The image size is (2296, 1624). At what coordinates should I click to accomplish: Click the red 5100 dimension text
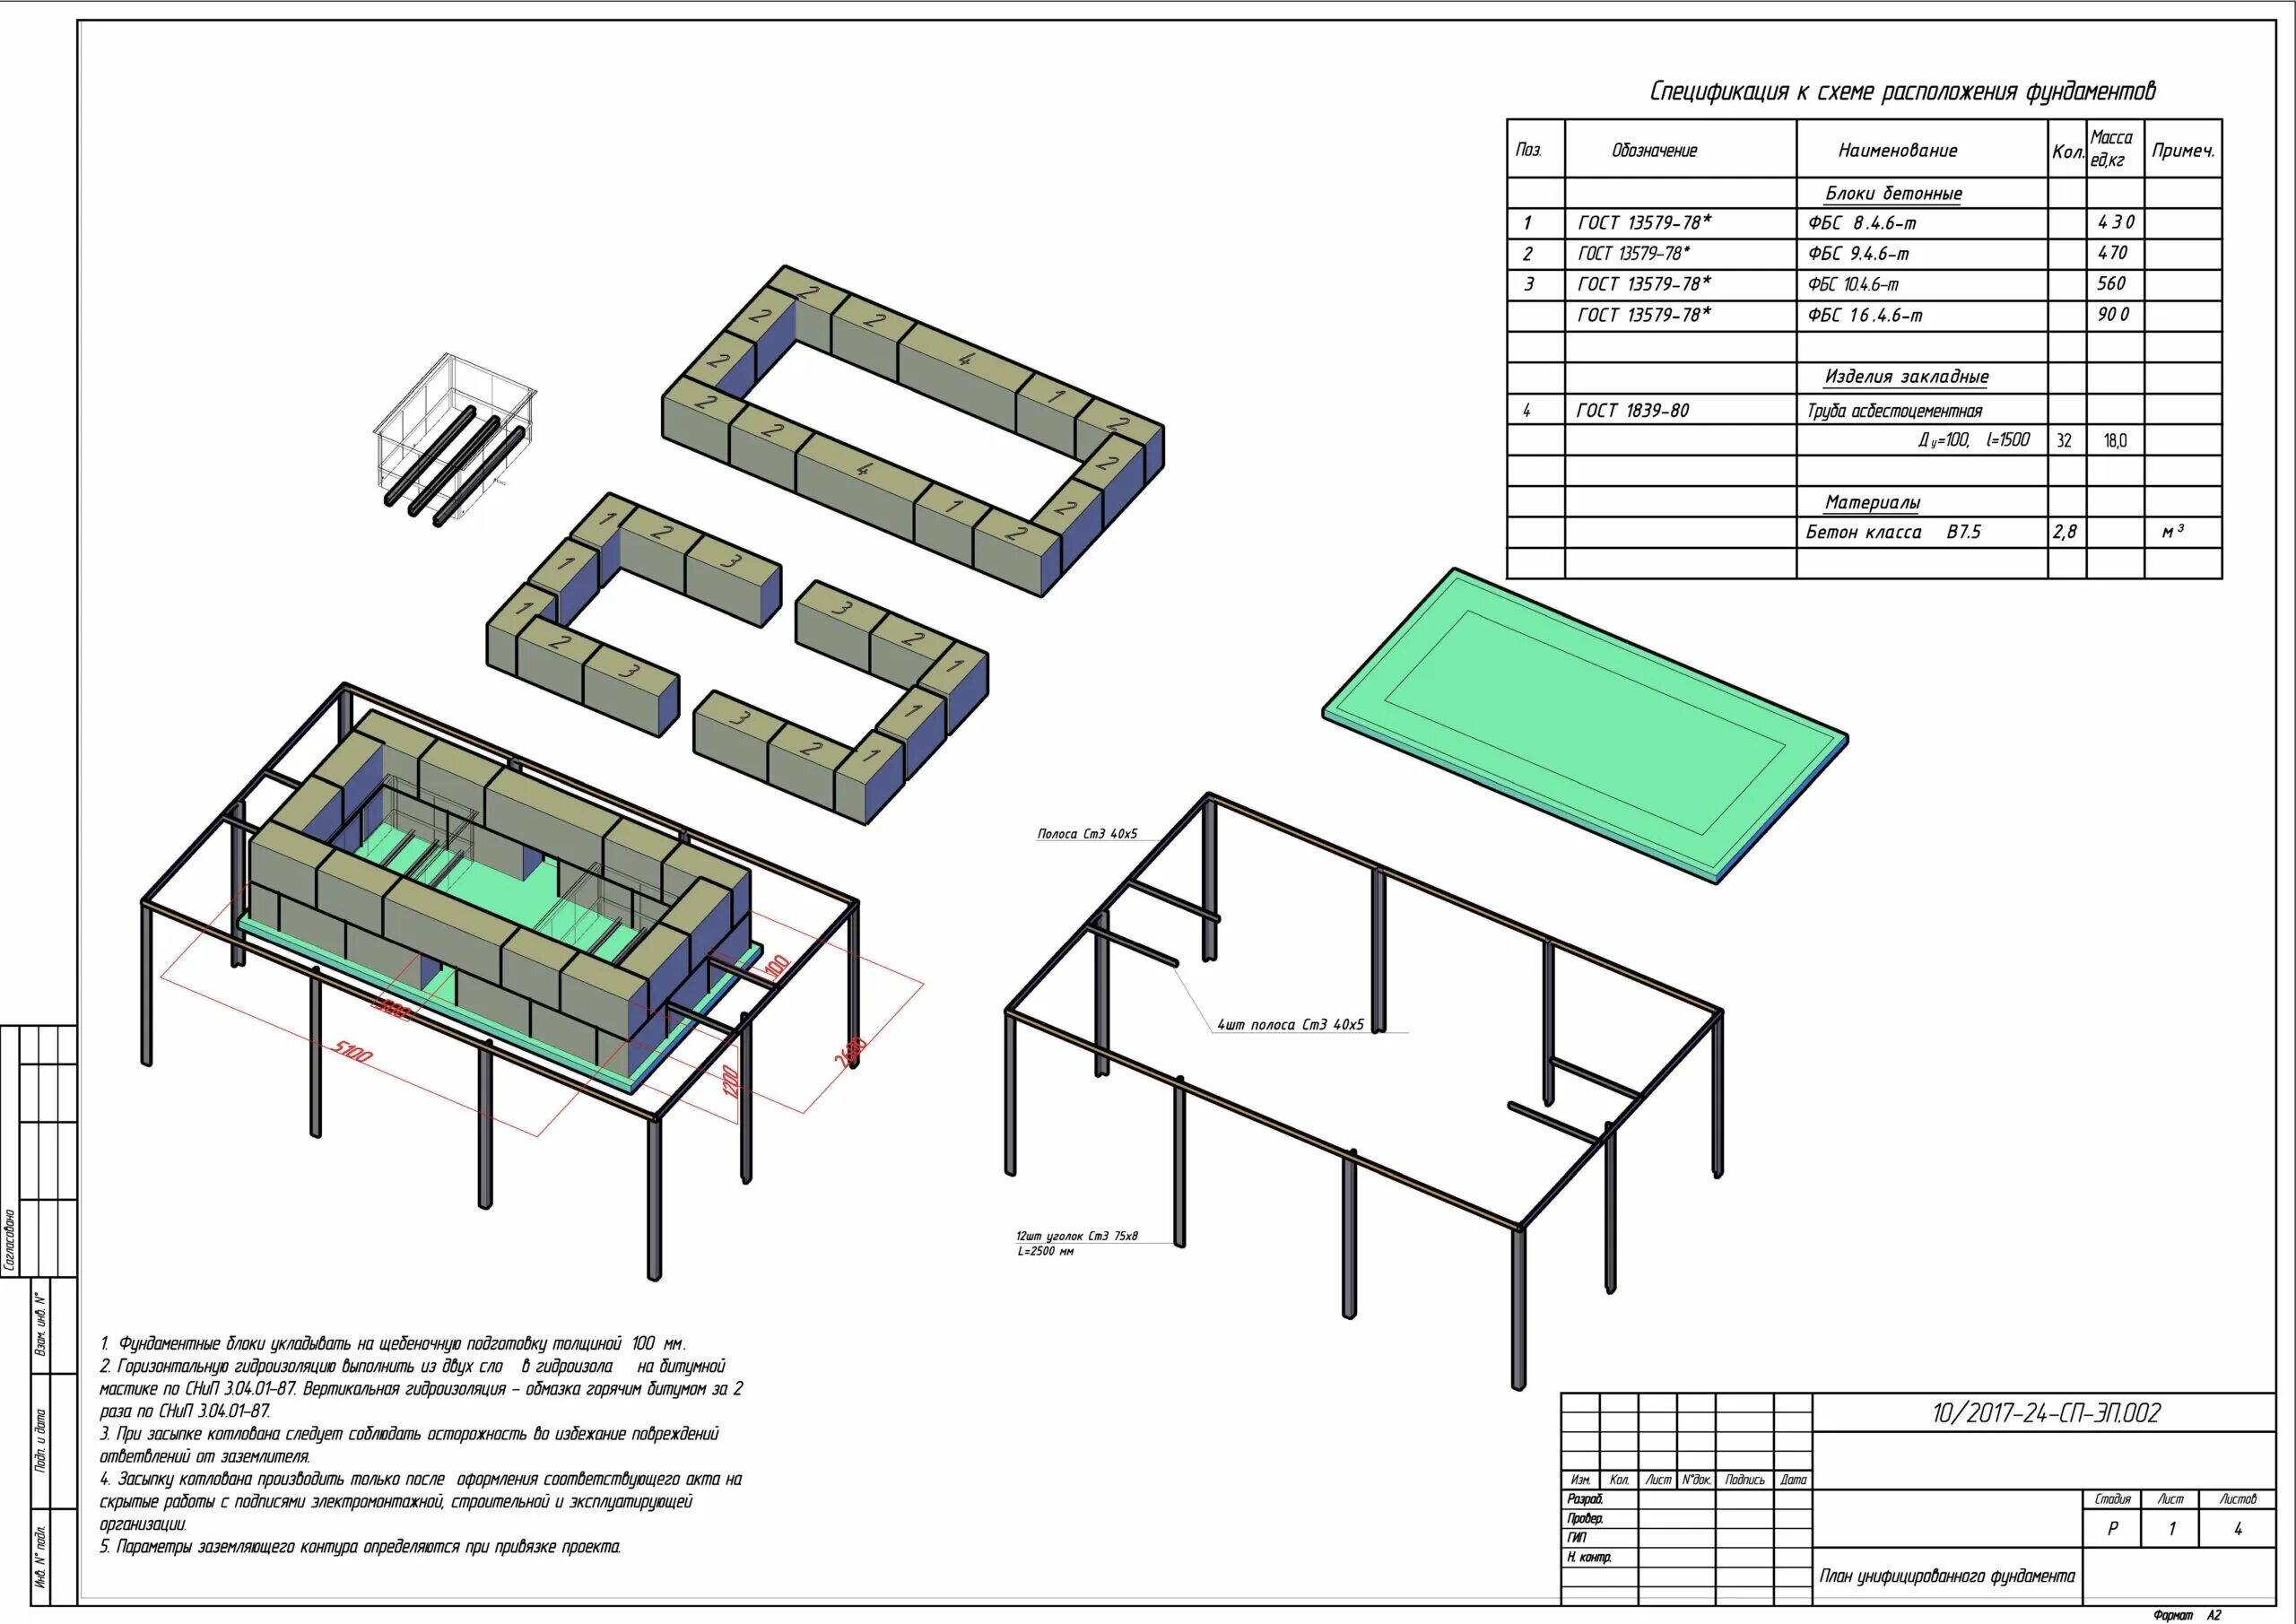pyautogui.click(x=352, y=1051)
